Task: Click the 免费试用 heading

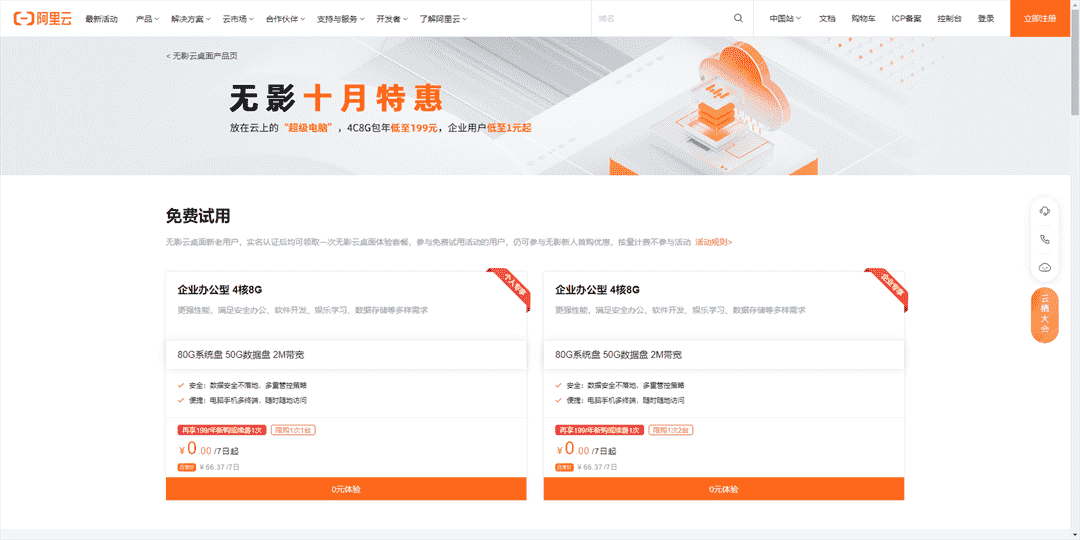Action: [x=198, y=216]
